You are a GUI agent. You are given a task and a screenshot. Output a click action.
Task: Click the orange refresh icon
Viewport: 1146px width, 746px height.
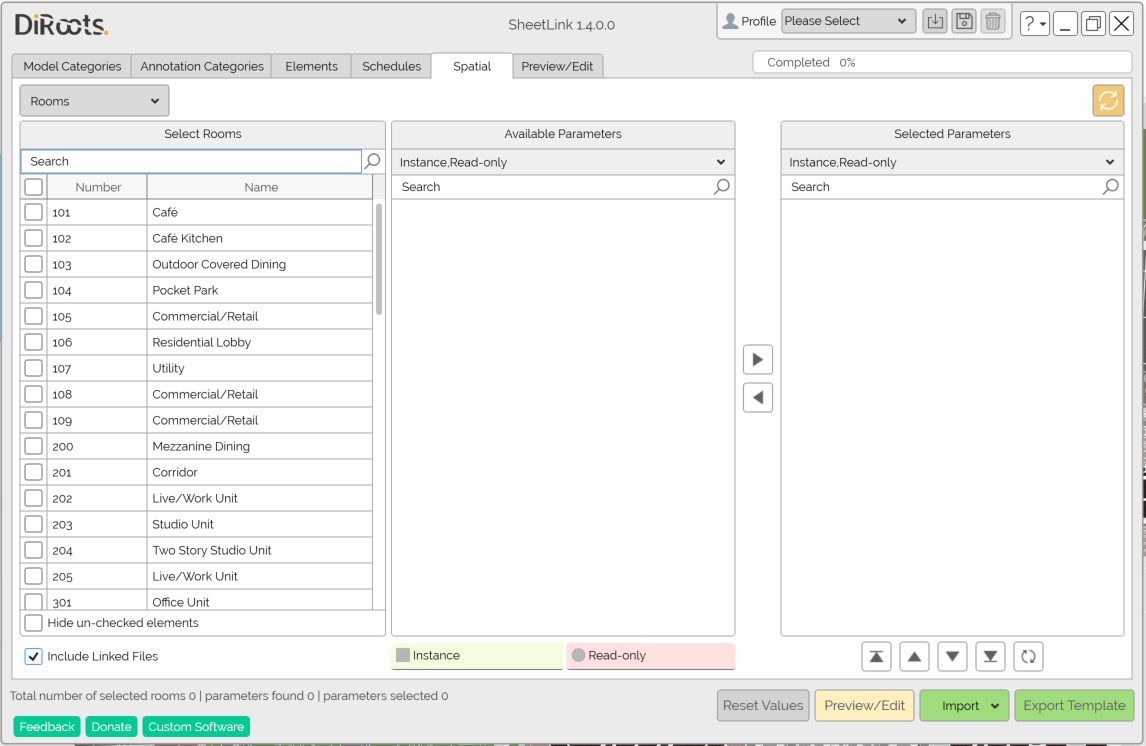pos(1108,101)
